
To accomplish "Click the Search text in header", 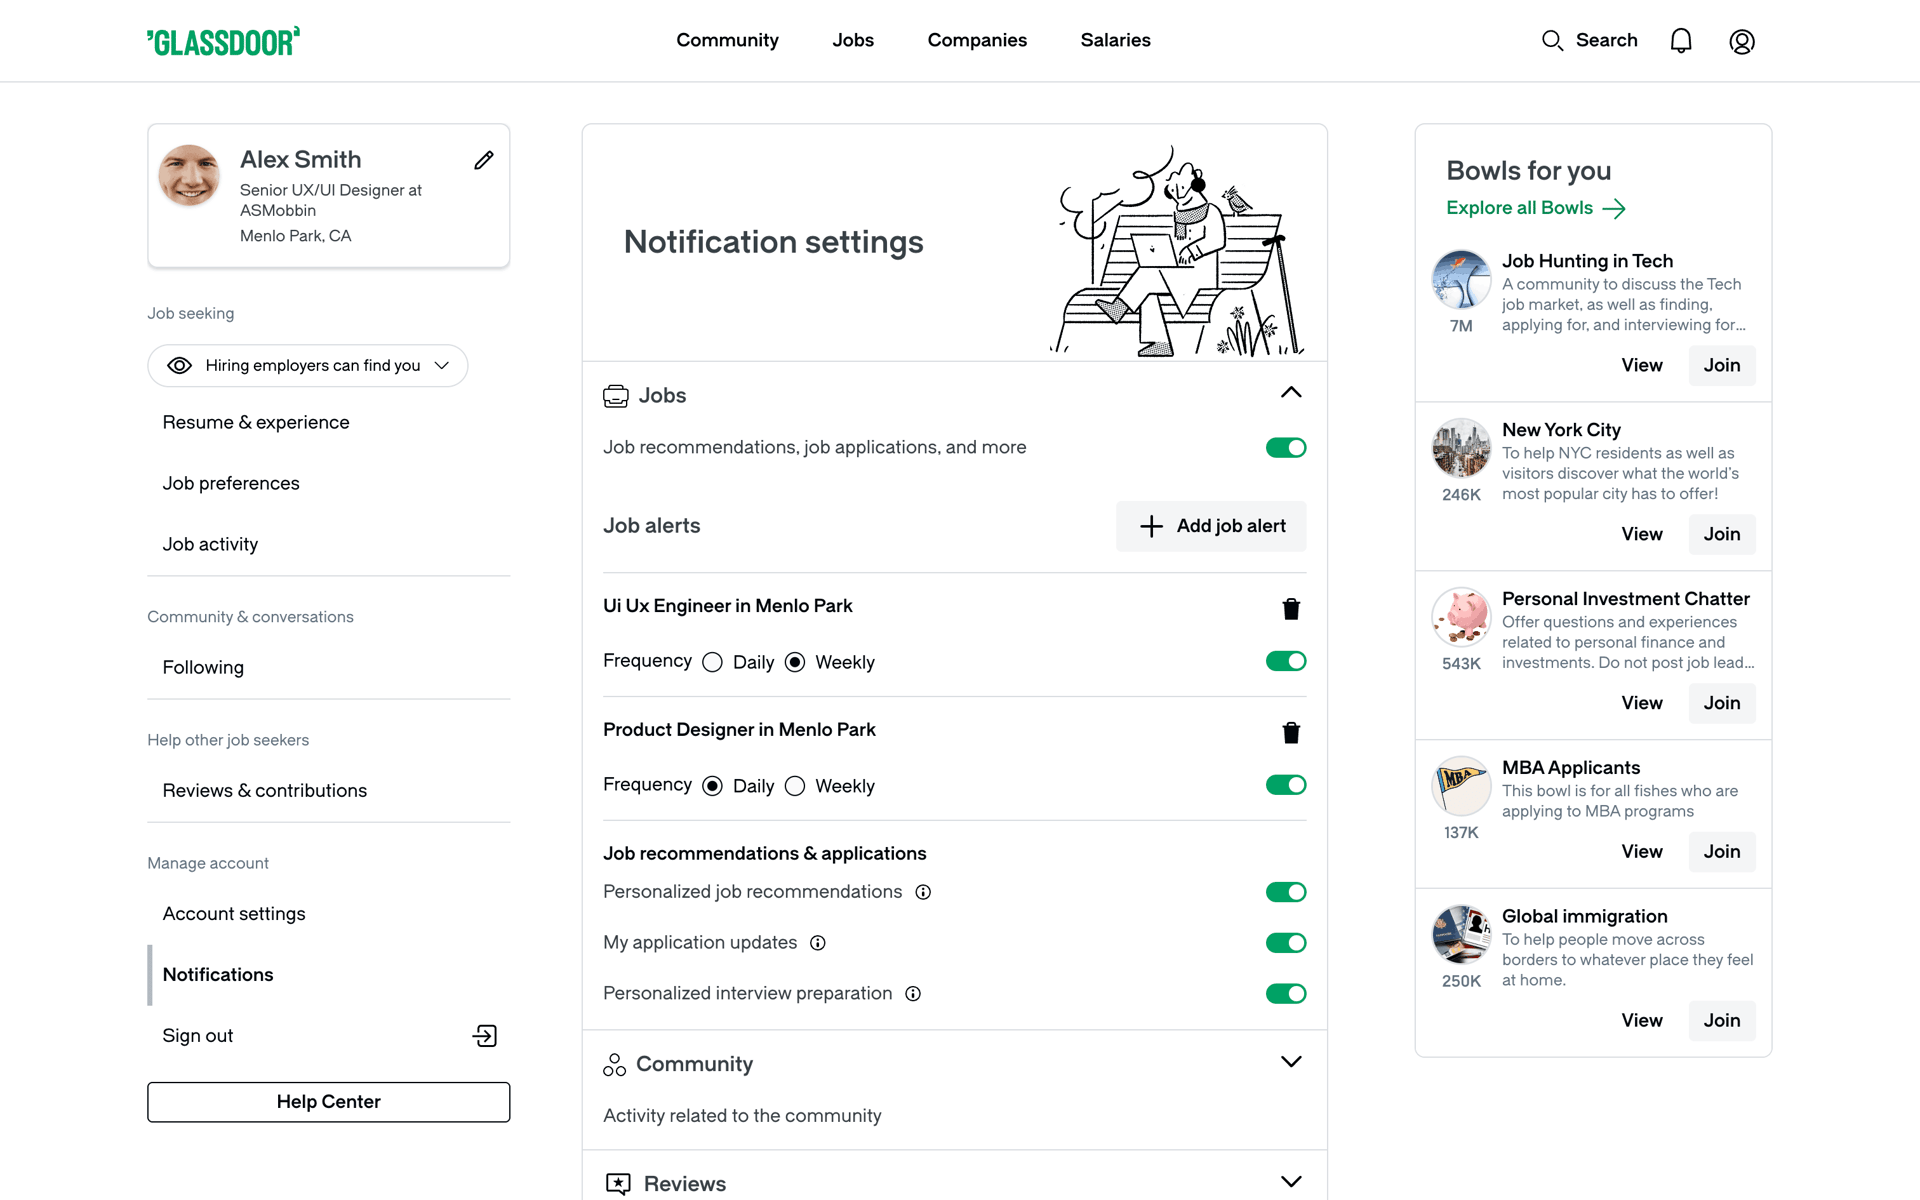I will [x=1607, y=41].
